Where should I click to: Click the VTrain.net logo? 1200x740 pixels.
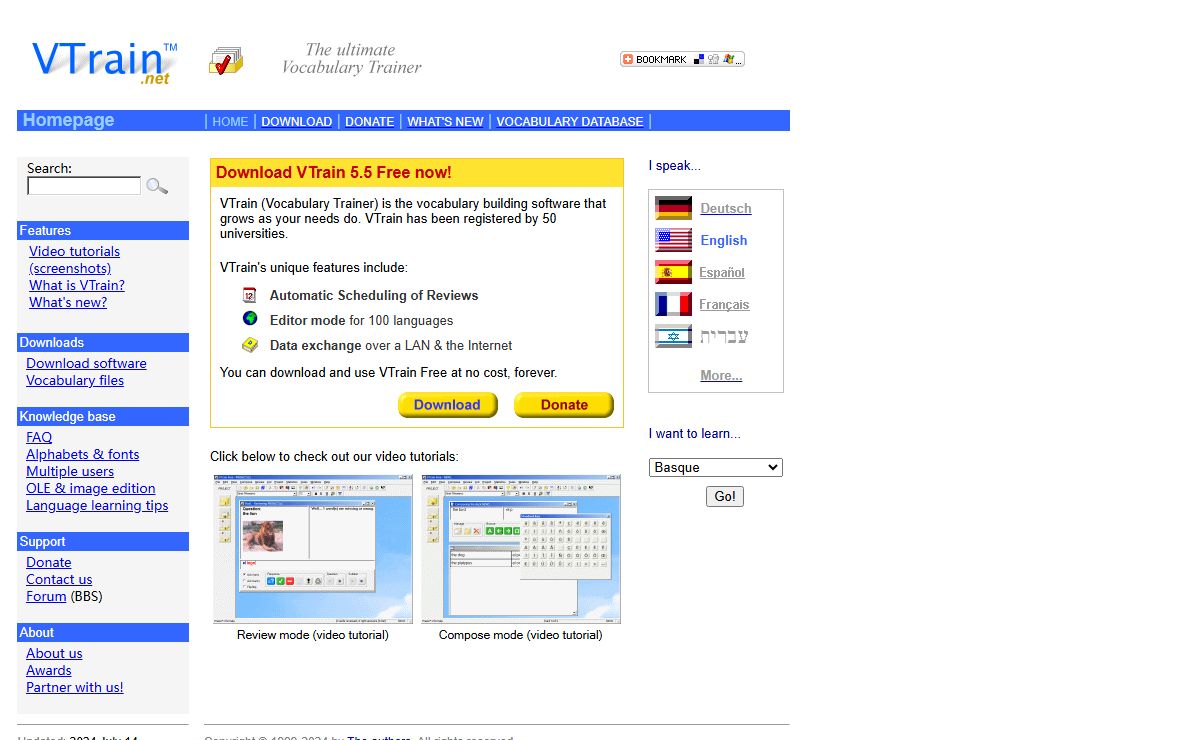point(104,62)
